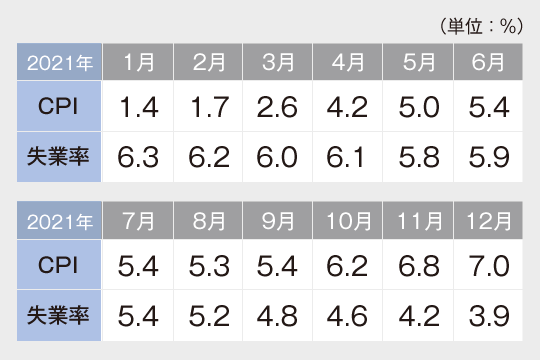540x360 pixels.
Task: Click the 7月 column header
Action: pos(138,220)
